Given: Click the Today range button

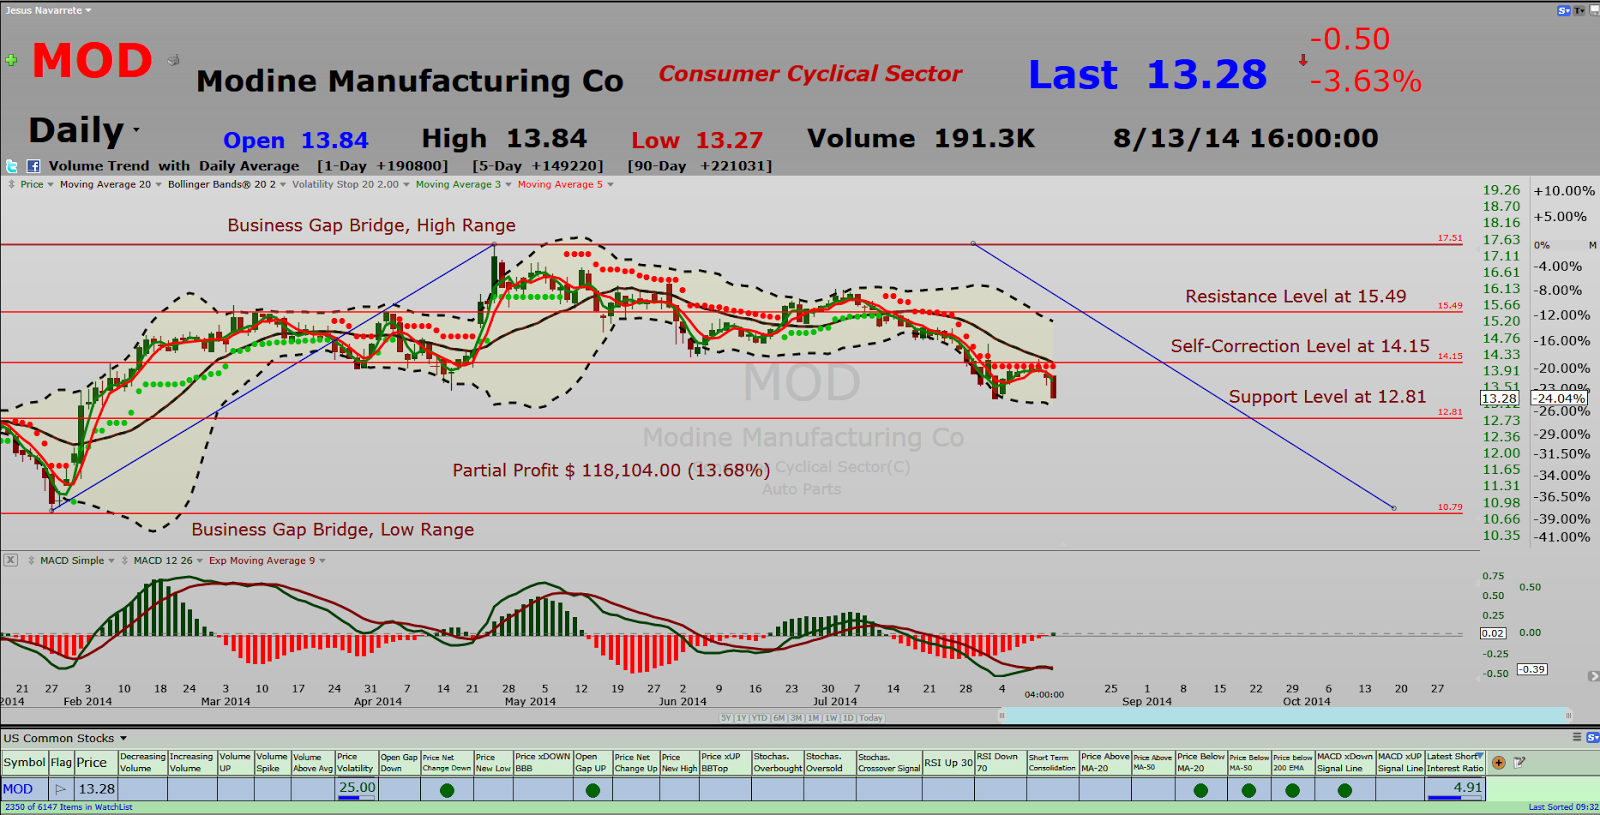Looking at the screenshot, I should [871, 718].
